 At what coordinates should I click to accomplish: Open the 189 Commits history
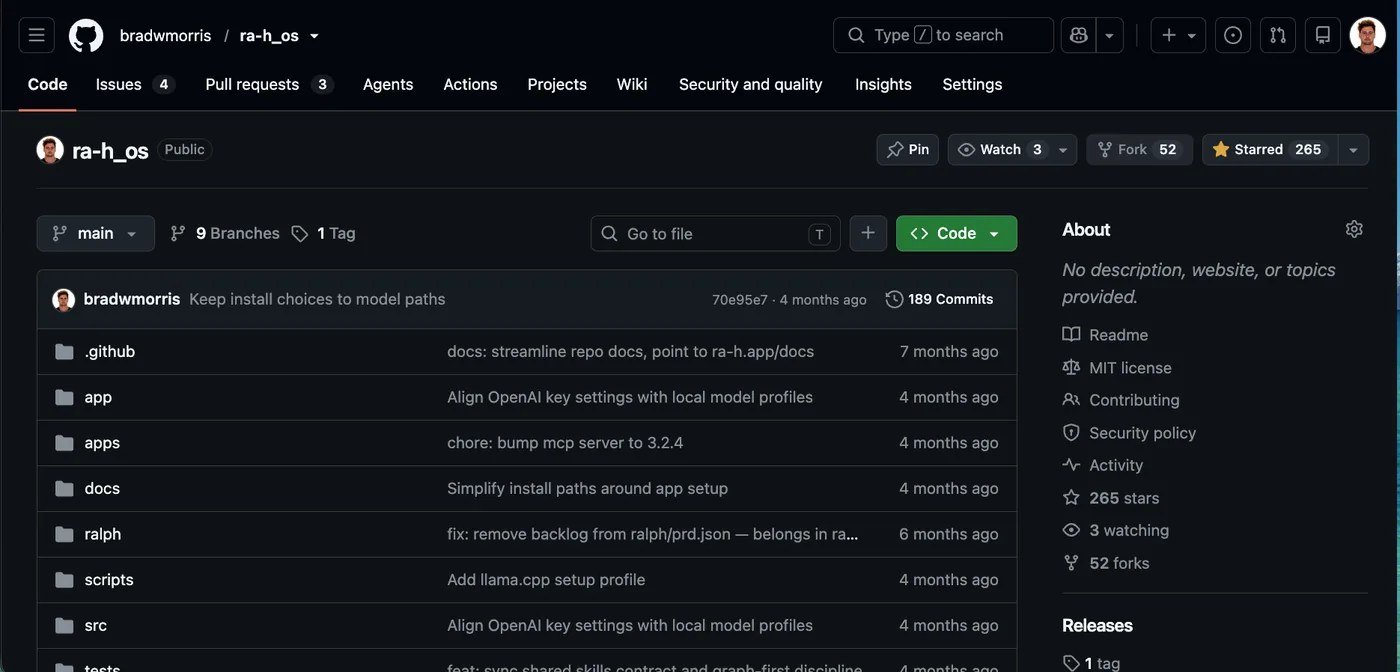pos(940,299)
